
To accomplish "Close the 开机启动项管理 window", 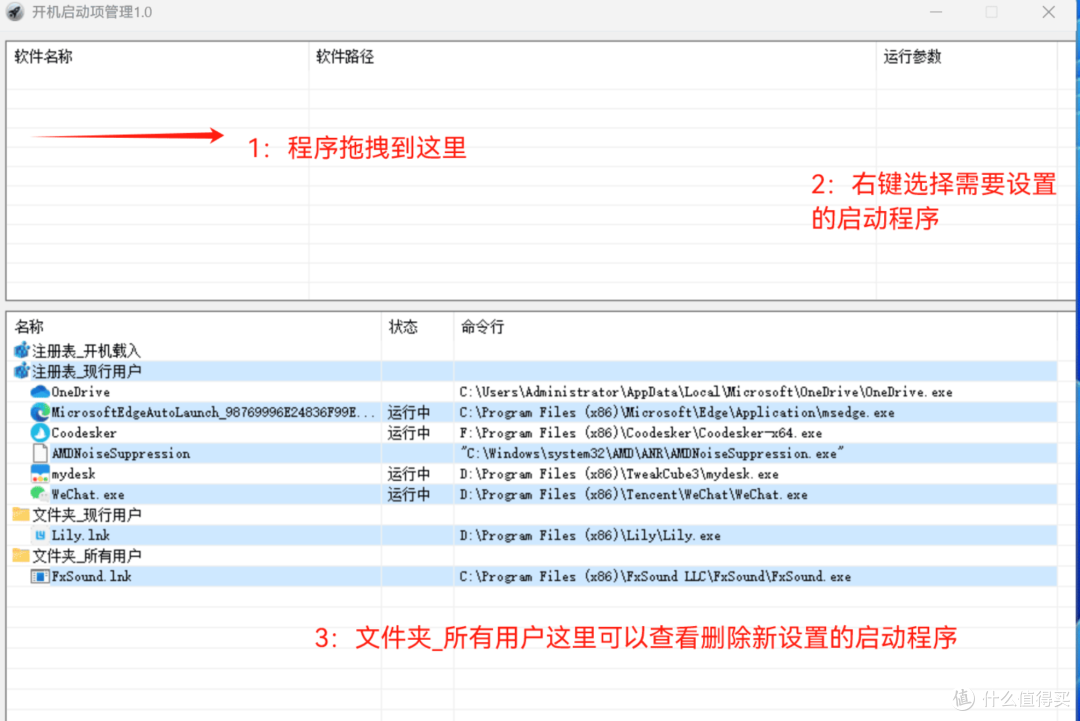I will (1048, 12).
